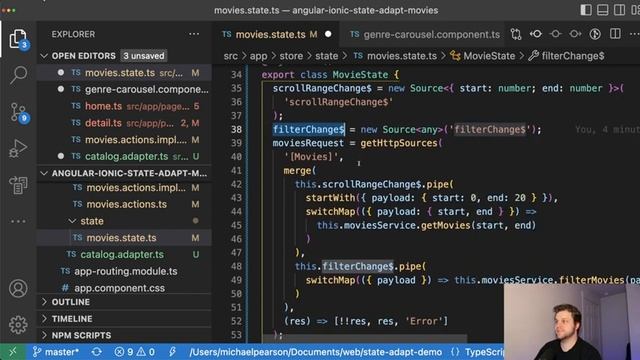This screenshot has width=640, height=360.
Task: Click src breadcrumb segment
Action: (230, 56)
